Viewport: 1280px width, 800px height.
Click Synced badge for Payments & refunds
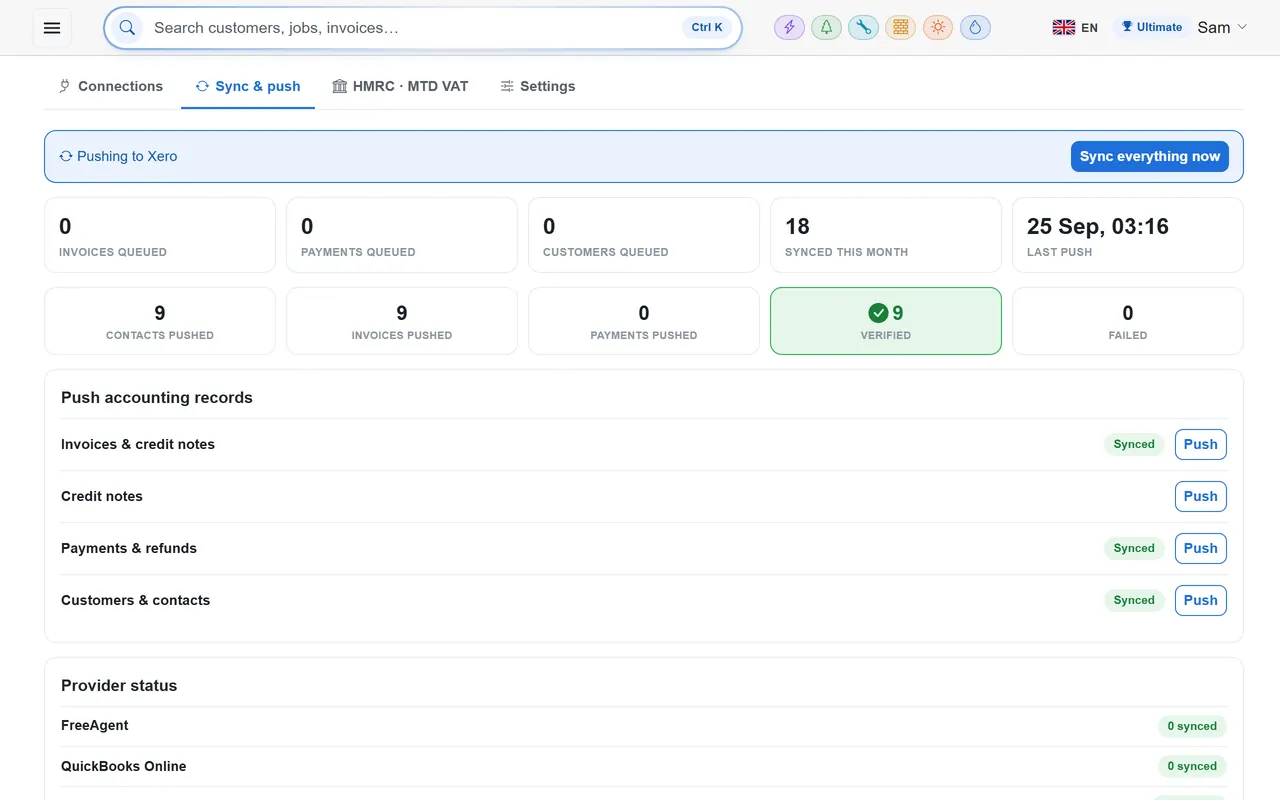[x=1134, y=548]
